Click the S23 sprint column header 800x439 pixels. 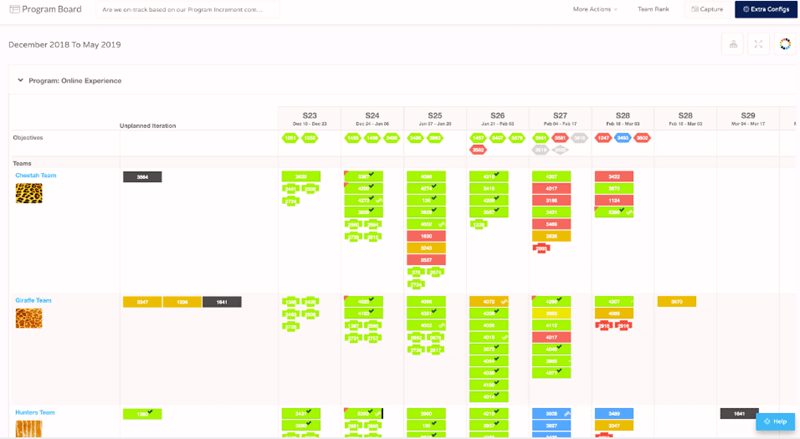point(309,116)
